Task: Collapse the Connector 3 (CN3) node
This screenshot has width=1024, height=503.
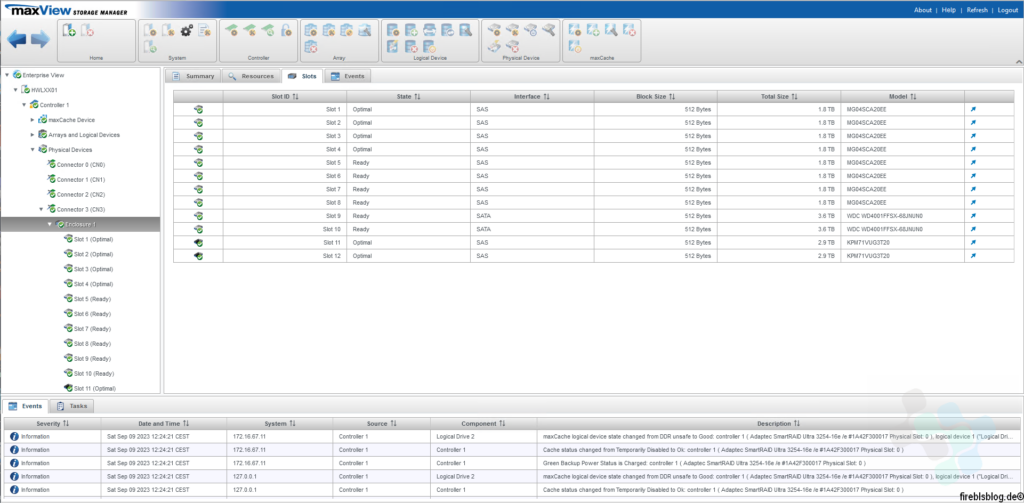Action: [x=41, y=210]
